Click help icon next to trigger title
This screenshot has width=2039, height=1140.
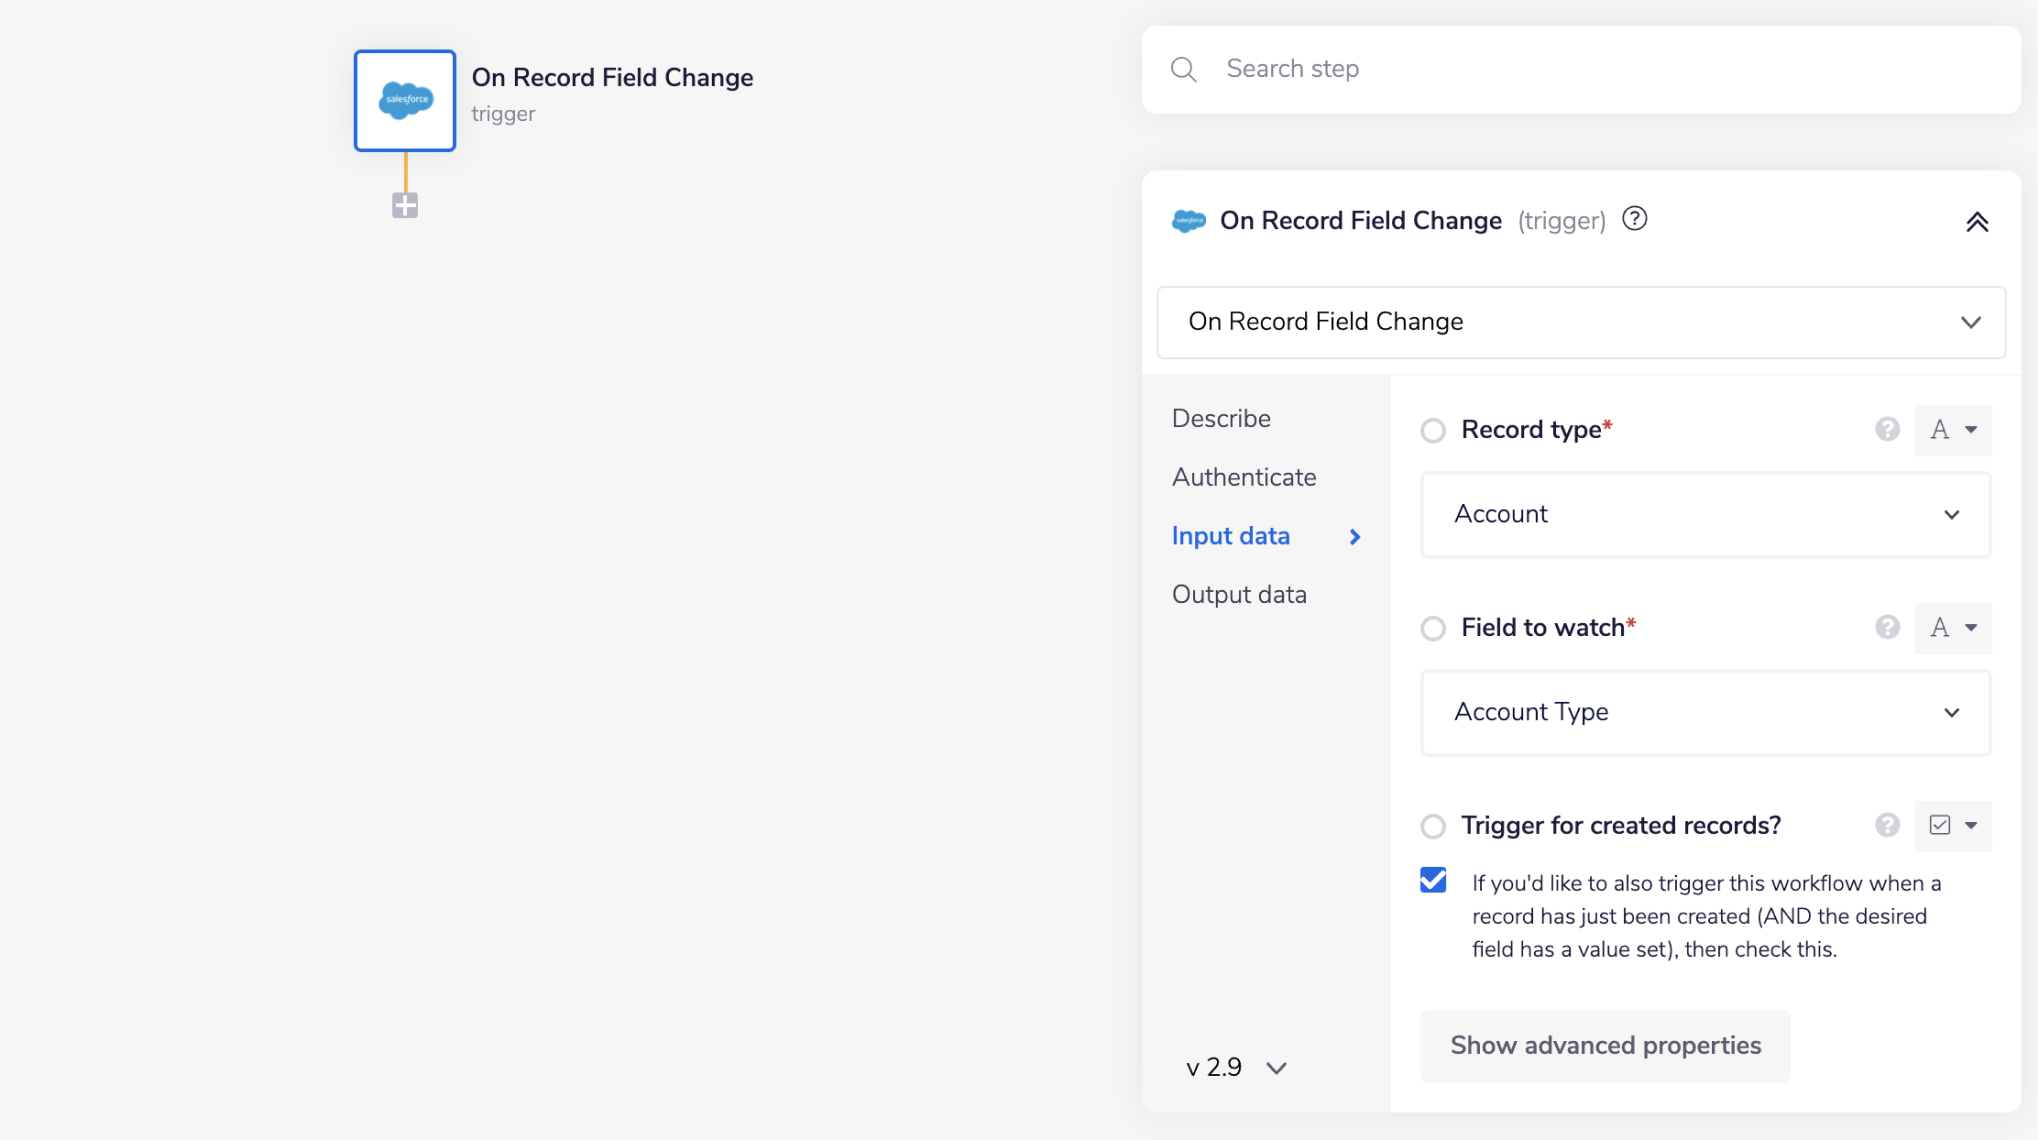click(x=1634, y=219)
